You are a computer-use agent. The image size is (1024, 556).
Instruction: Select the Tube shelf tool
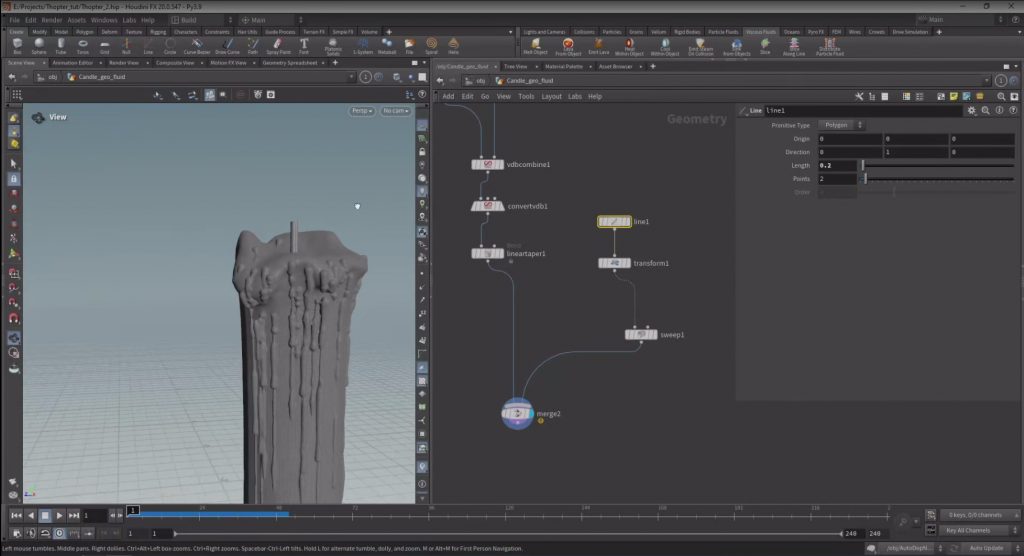(61, 46)
